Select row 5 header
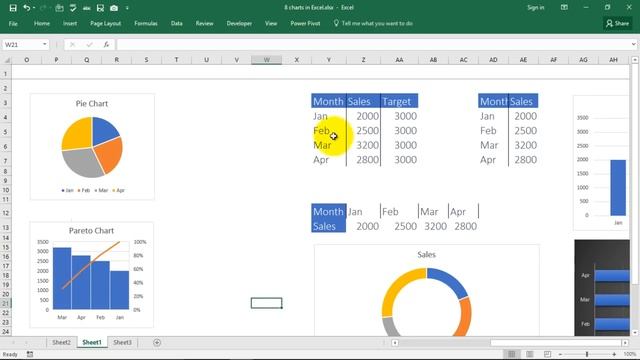The width and height of the screenshot is (640, 360). pos(6,132)
